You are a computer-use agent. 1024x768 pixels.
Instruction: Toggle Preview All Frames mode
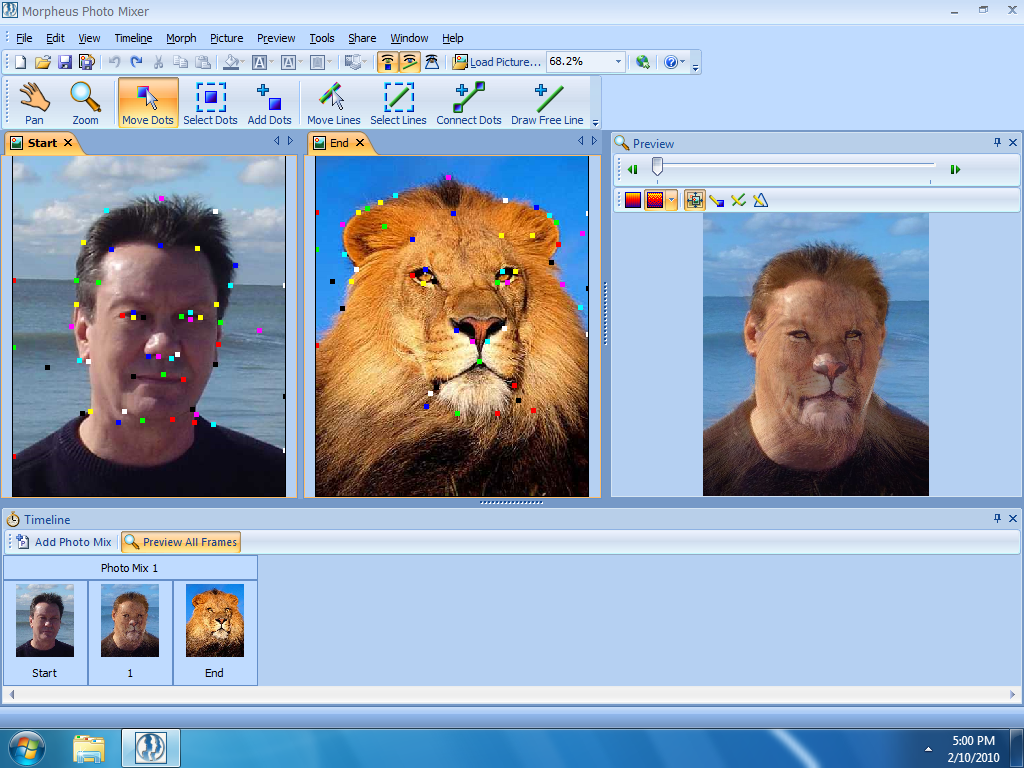(180, 542)
